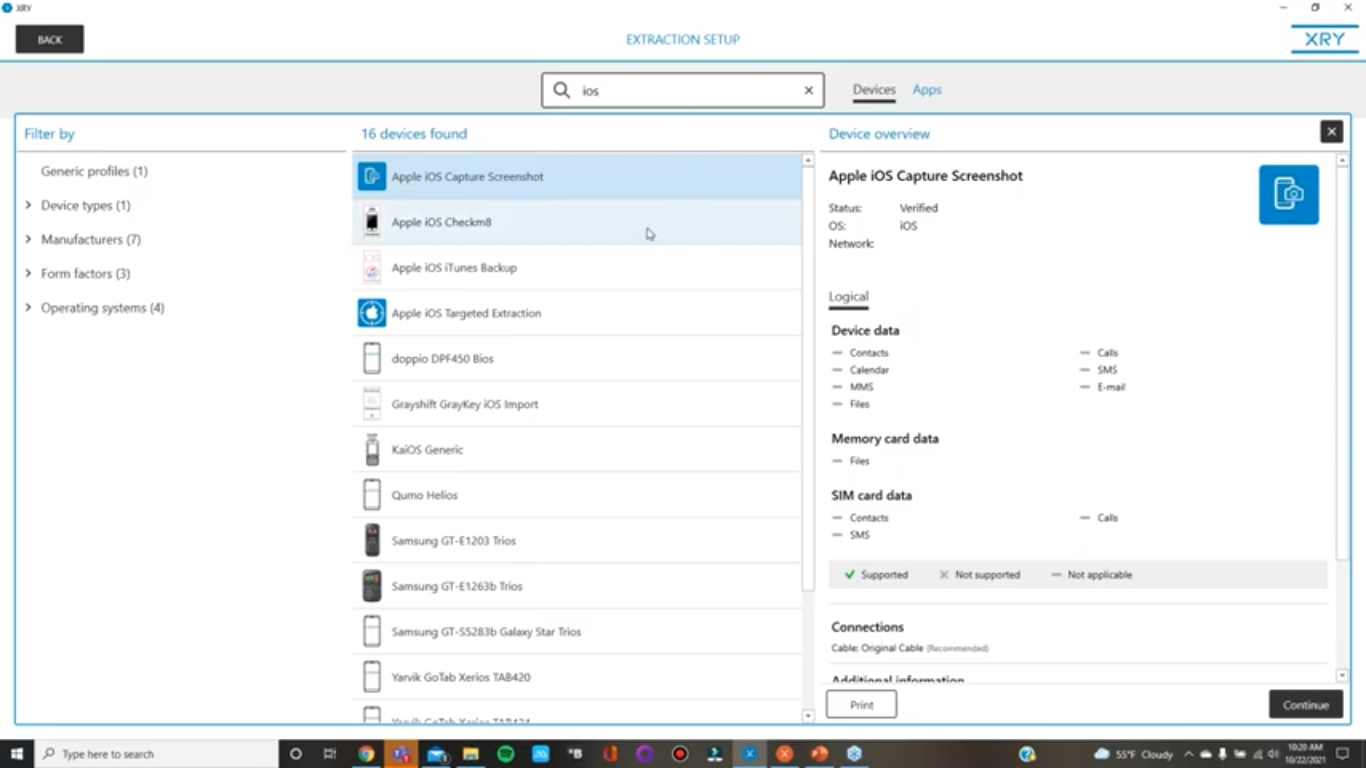Expand the Operating systems filter

(x=28, y=307)
